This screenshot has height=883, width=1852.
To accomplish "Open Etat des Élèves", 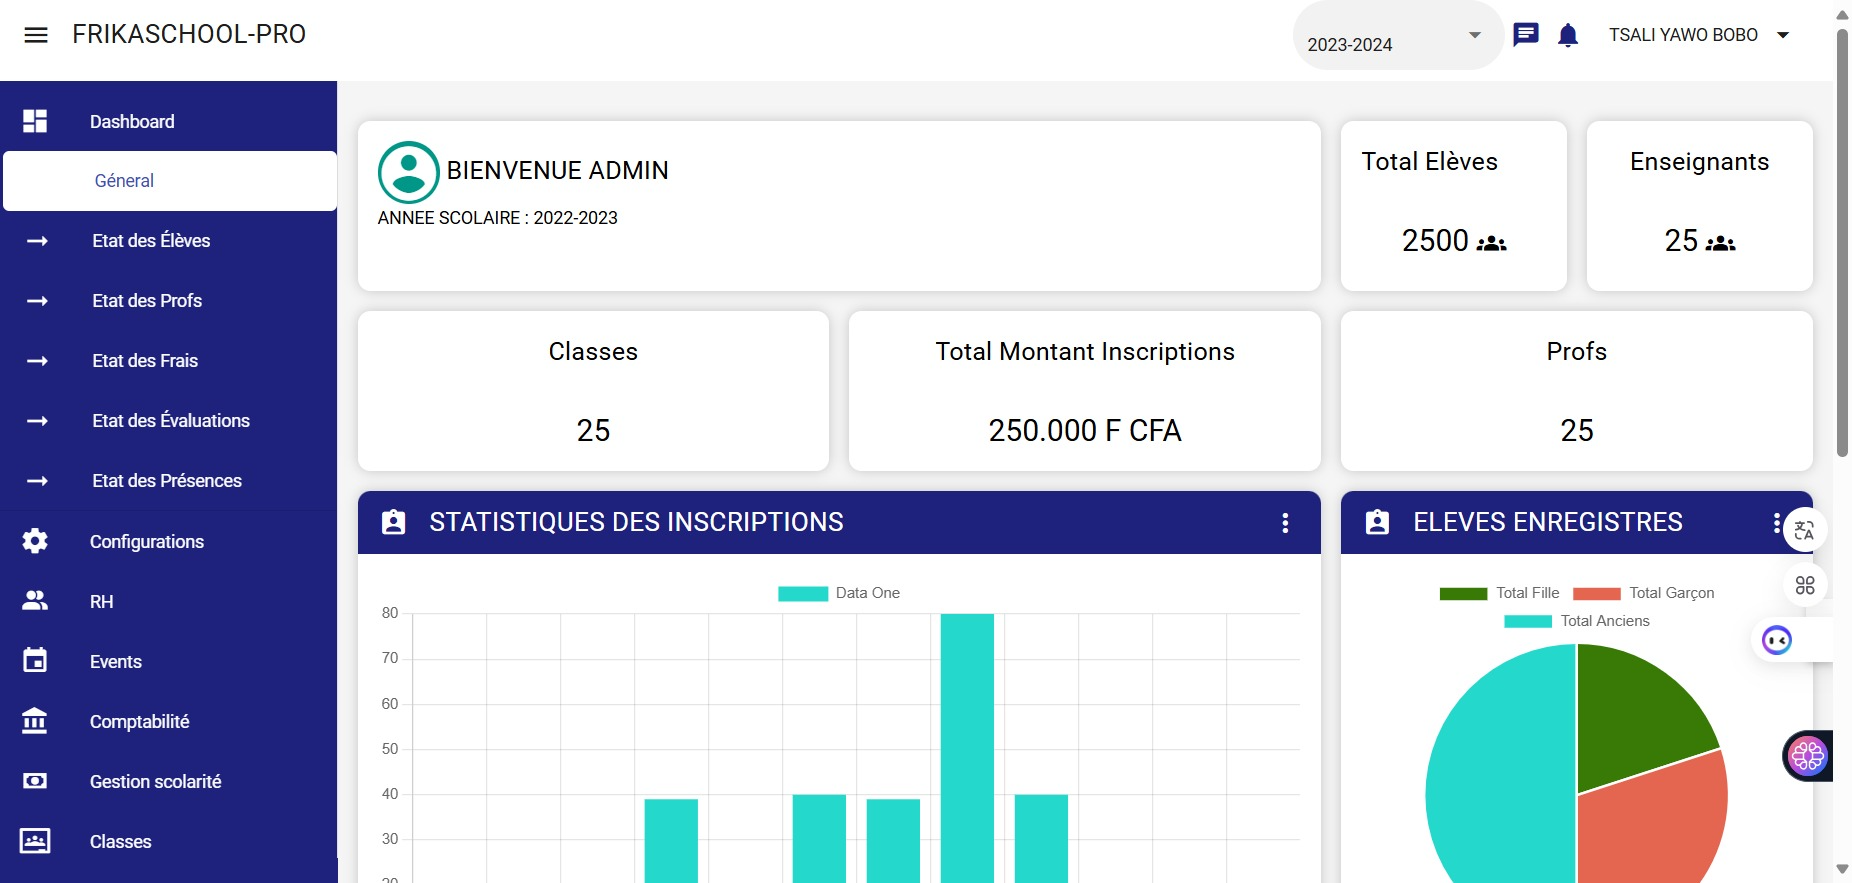I will pyautogui.click(x=151, y=241).
